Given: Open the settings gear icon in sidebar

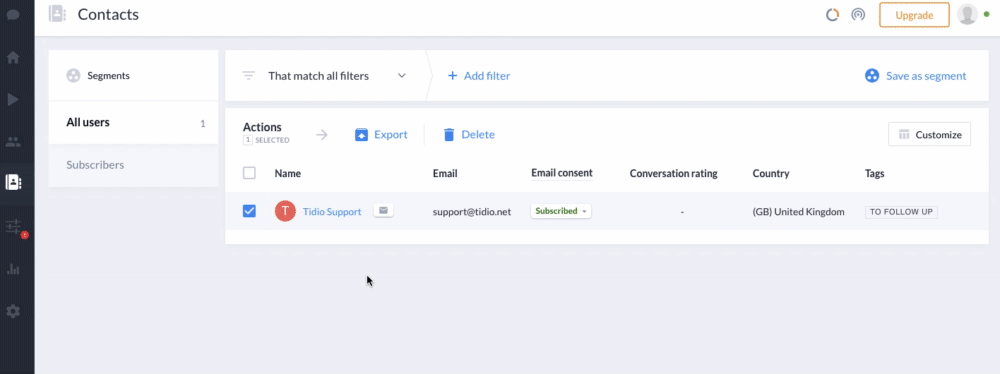Looking at the screenshot, I should click(x=13, y=311).
